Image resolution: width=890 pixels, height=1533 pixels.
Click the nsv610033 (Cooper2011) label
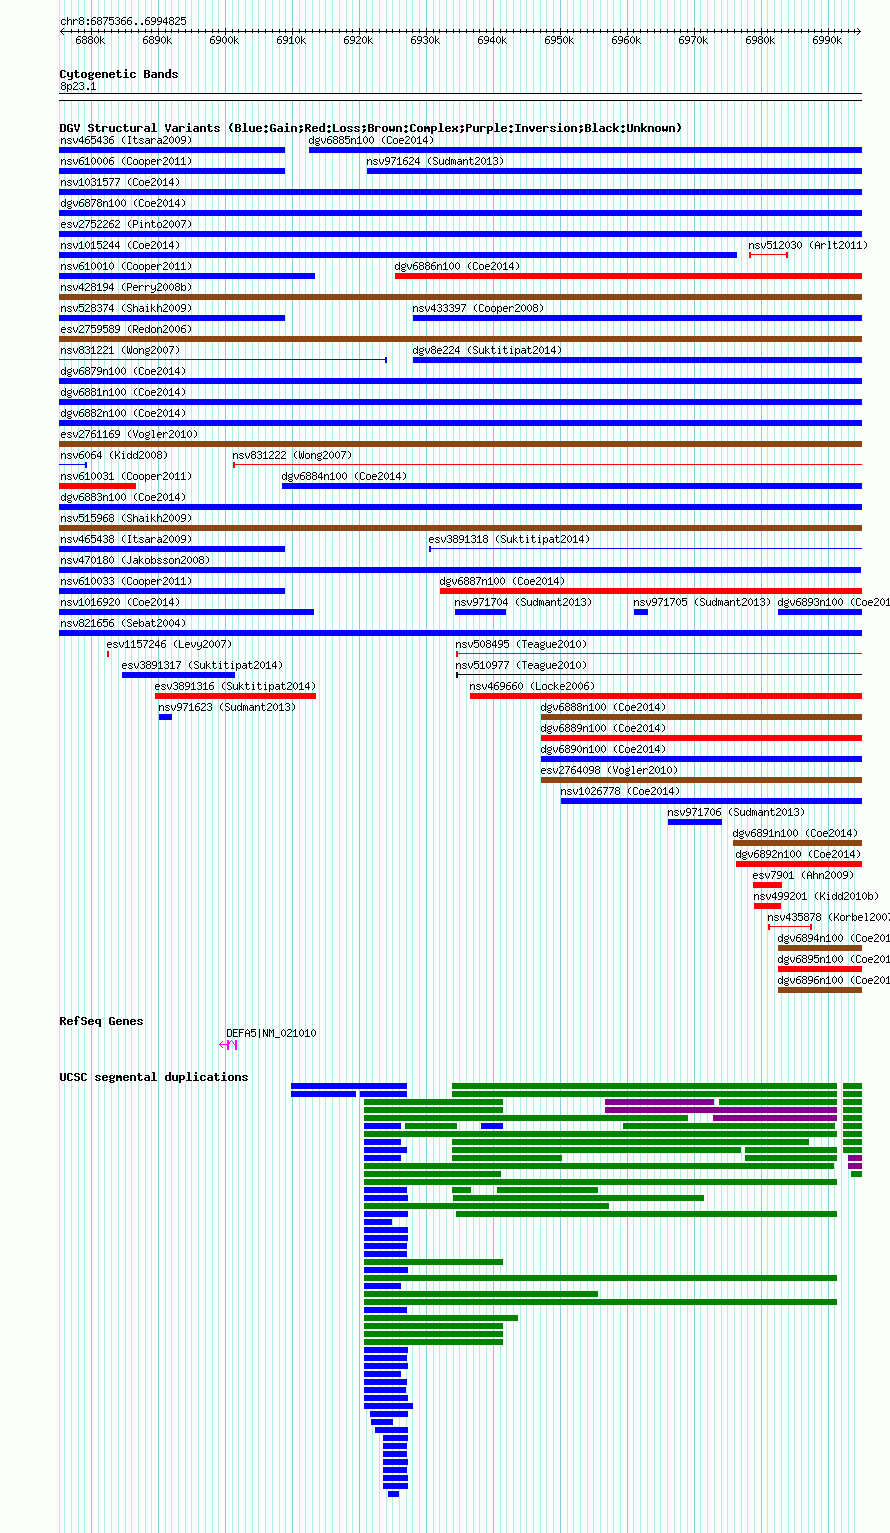click(126, 581)
